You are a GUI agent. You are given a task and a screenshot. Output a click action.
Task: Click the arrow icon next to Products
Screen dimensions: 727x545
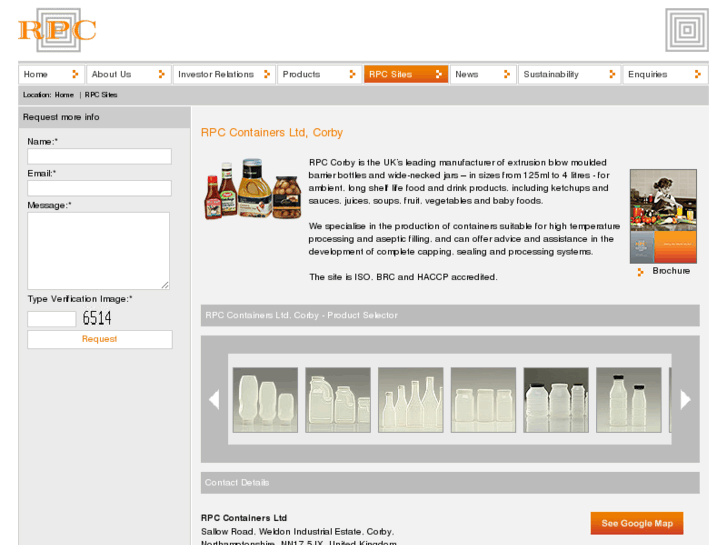point(352,74)
